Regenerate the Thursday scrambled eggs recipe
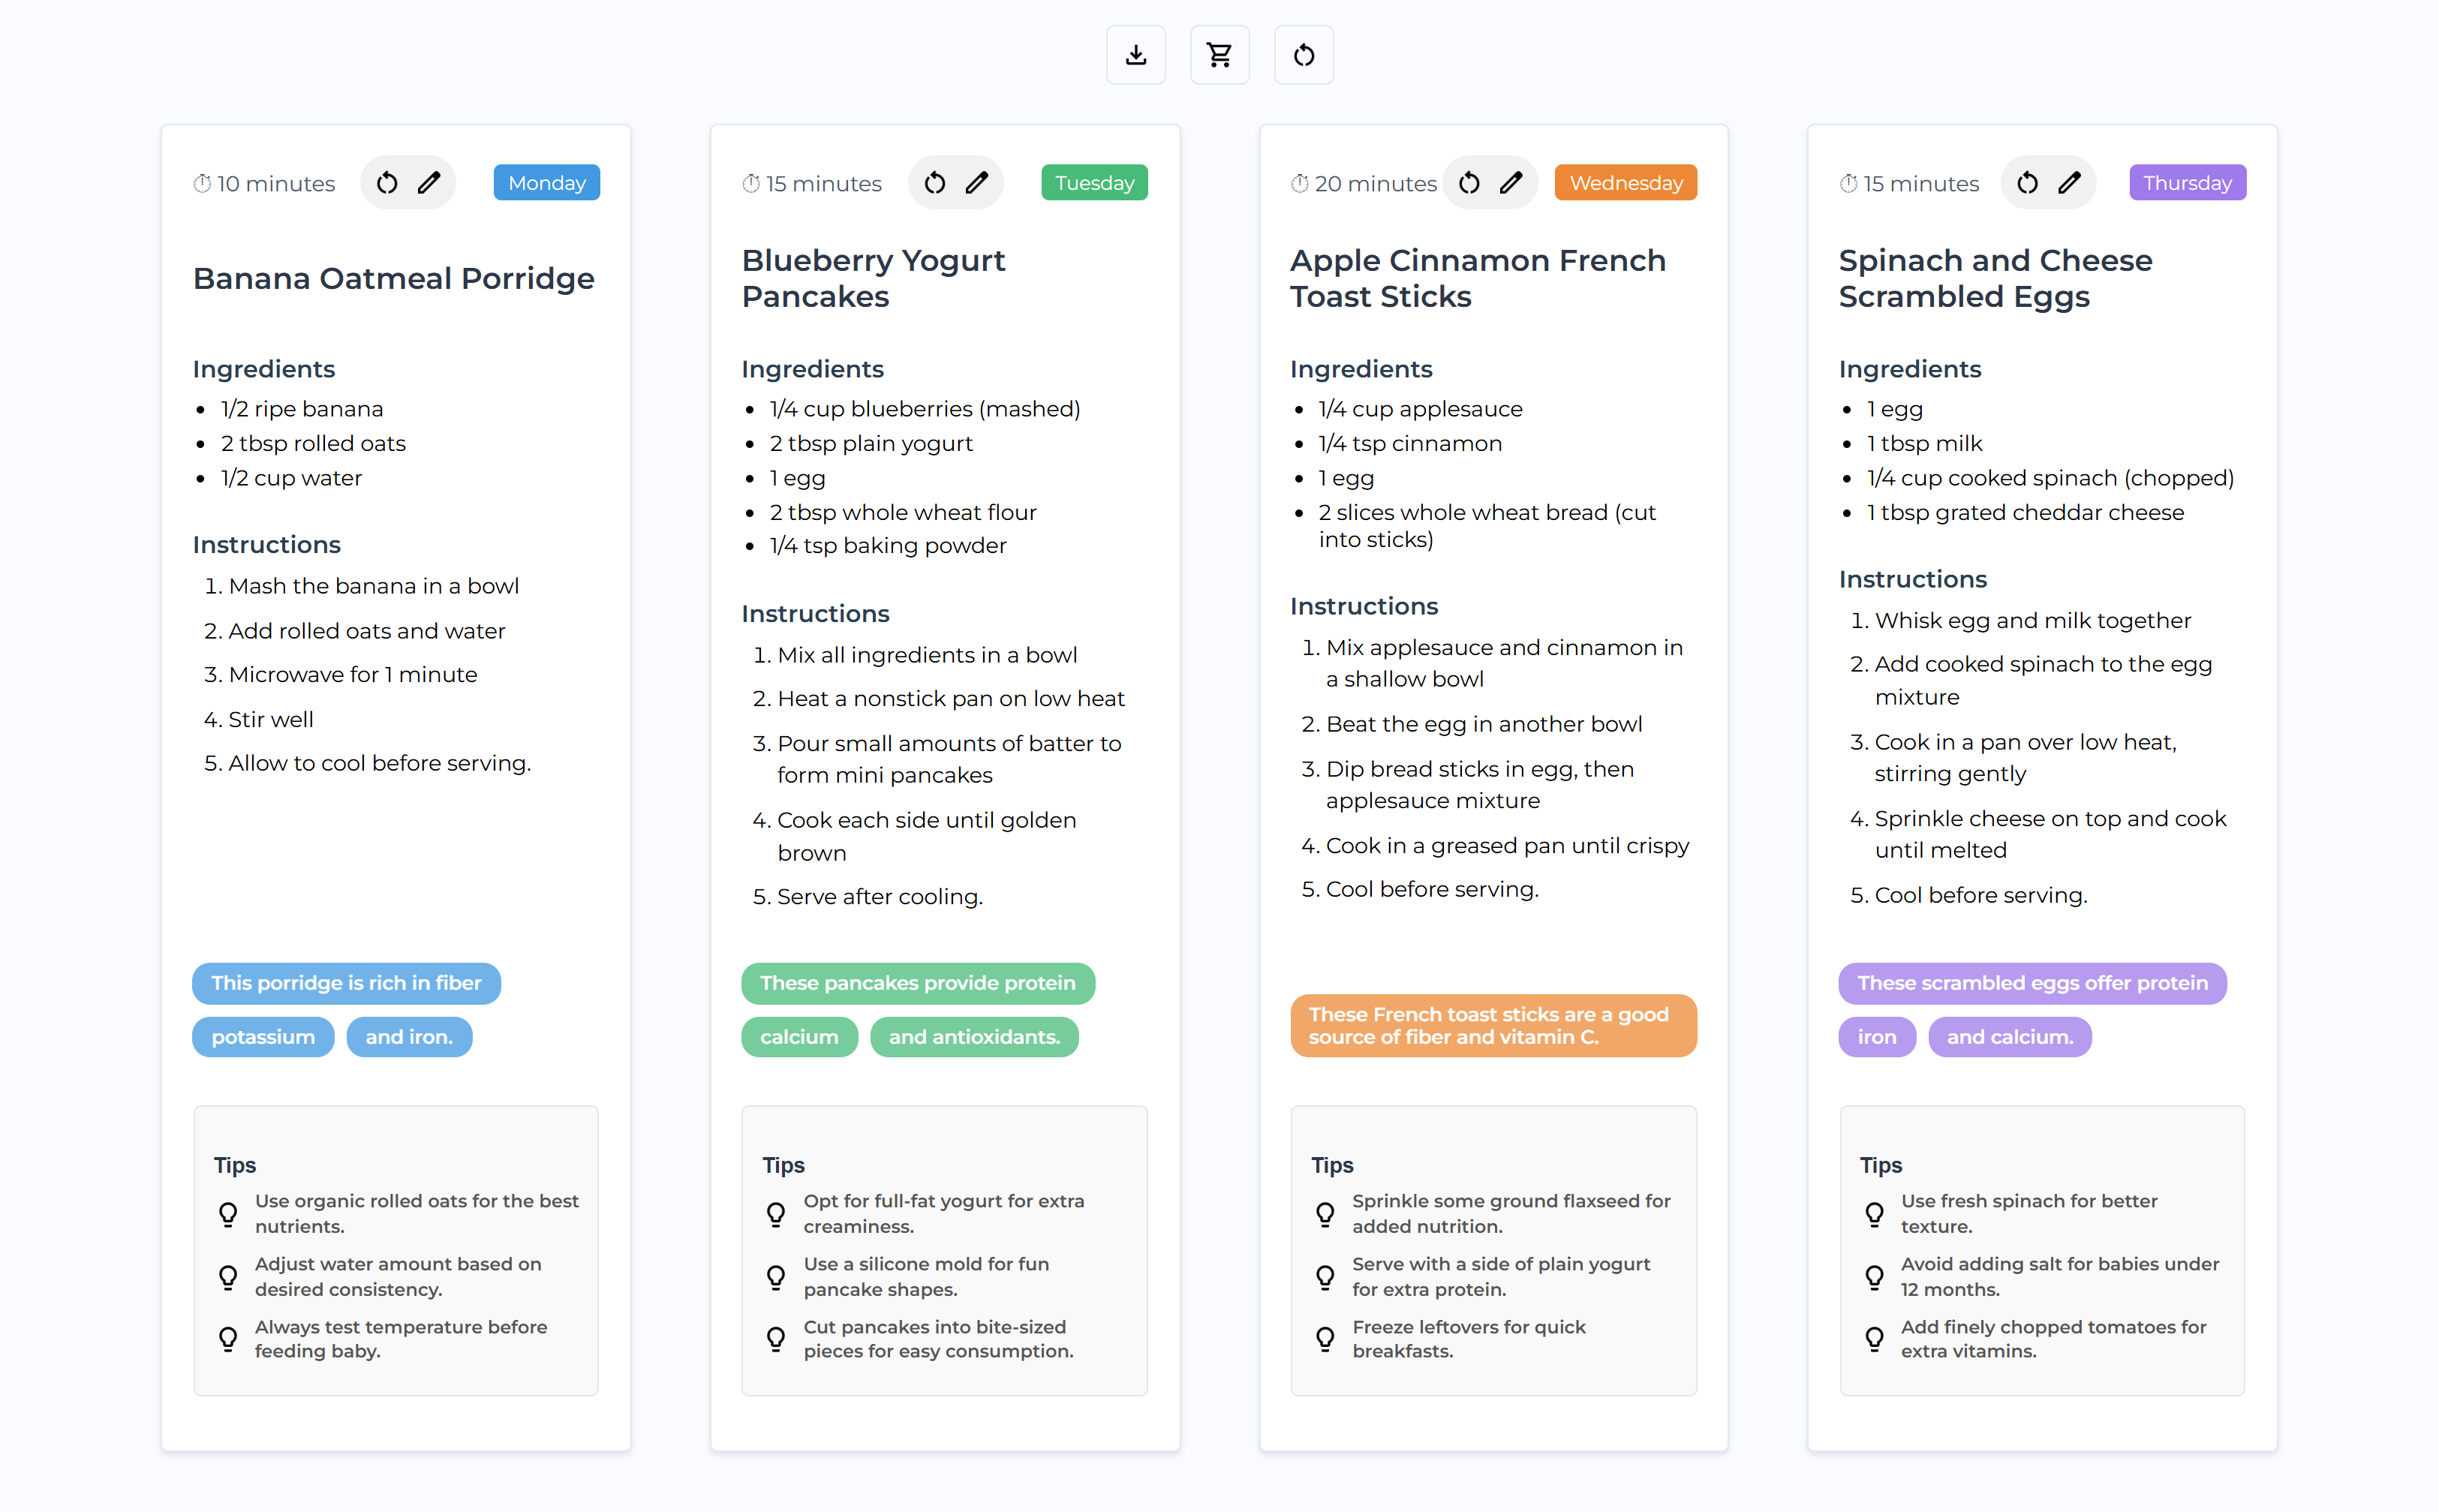 2027,183
